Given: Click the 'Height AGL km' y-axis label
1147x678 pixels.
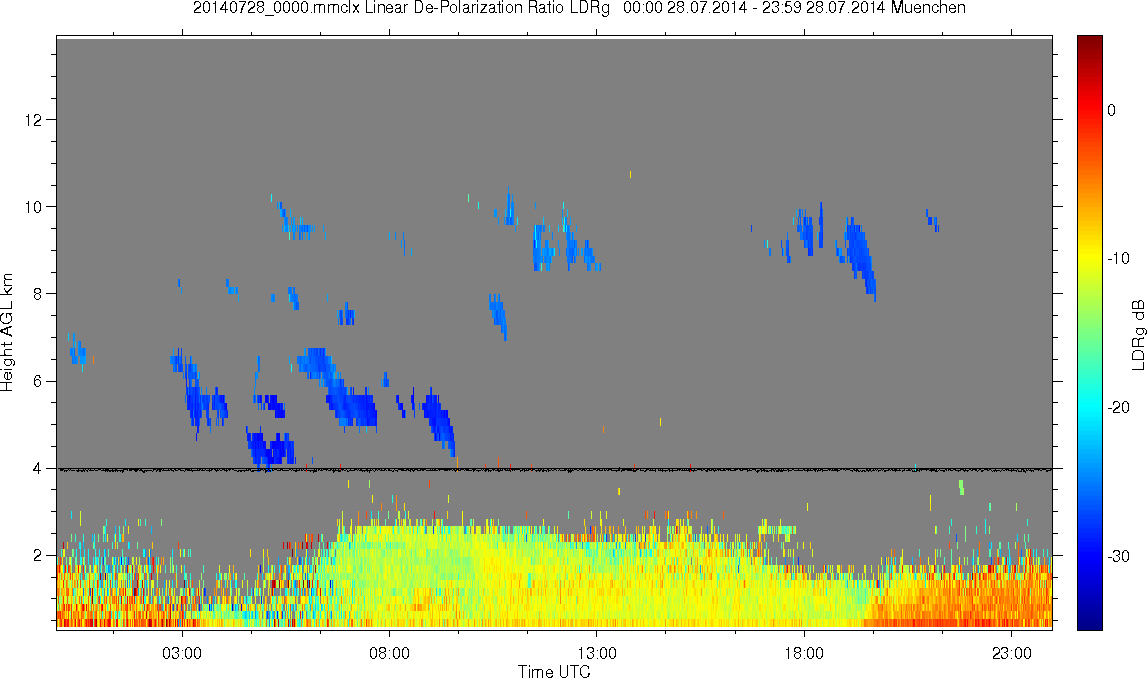Looking at the screenshot, I should pyautogui.click(x=8, y=333).
